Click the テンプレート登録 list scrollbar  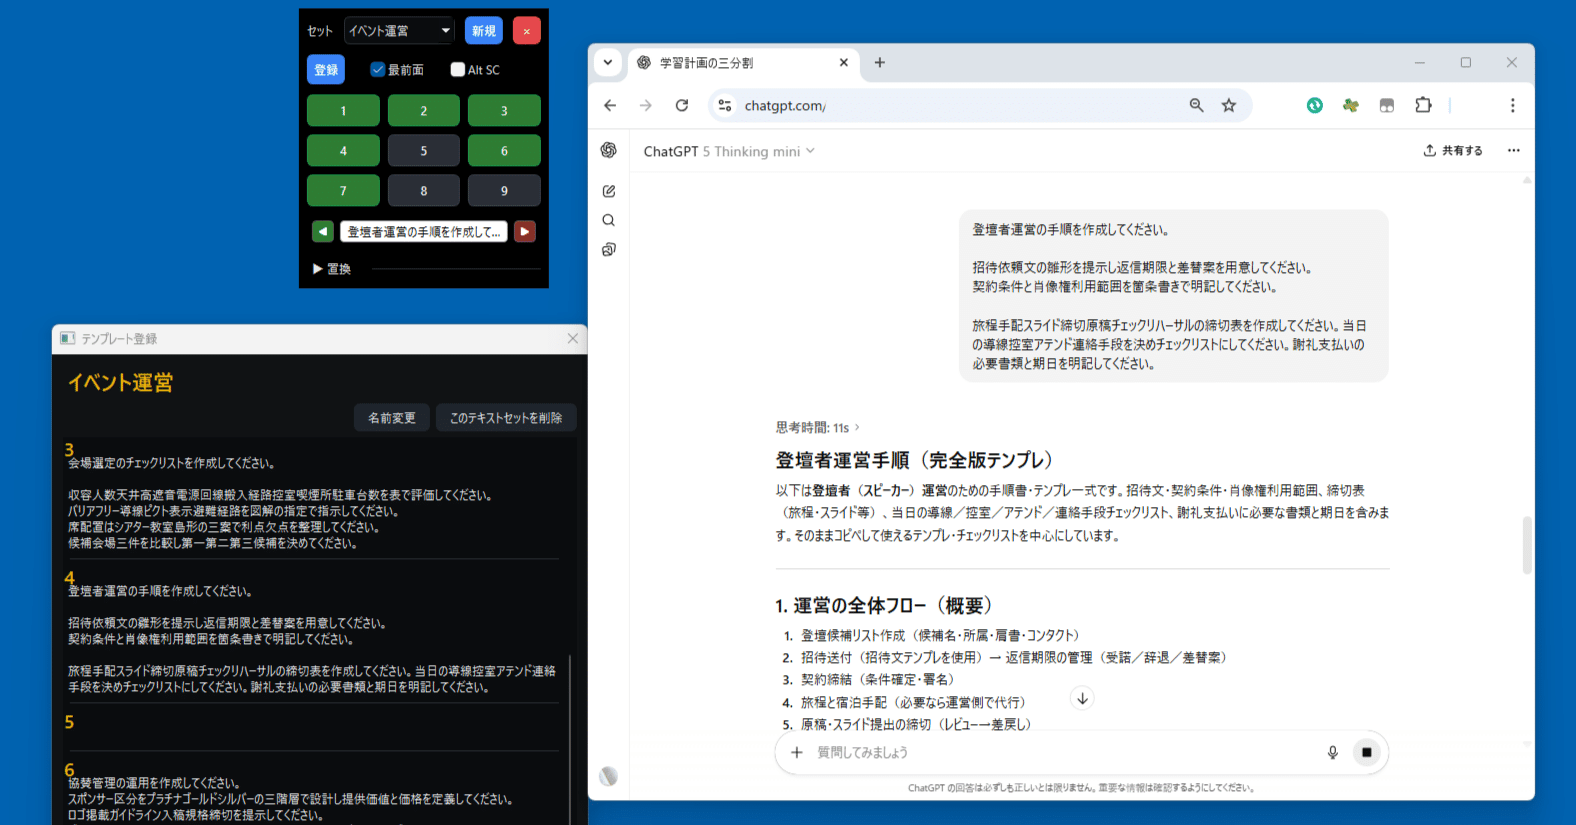(571, 740)
